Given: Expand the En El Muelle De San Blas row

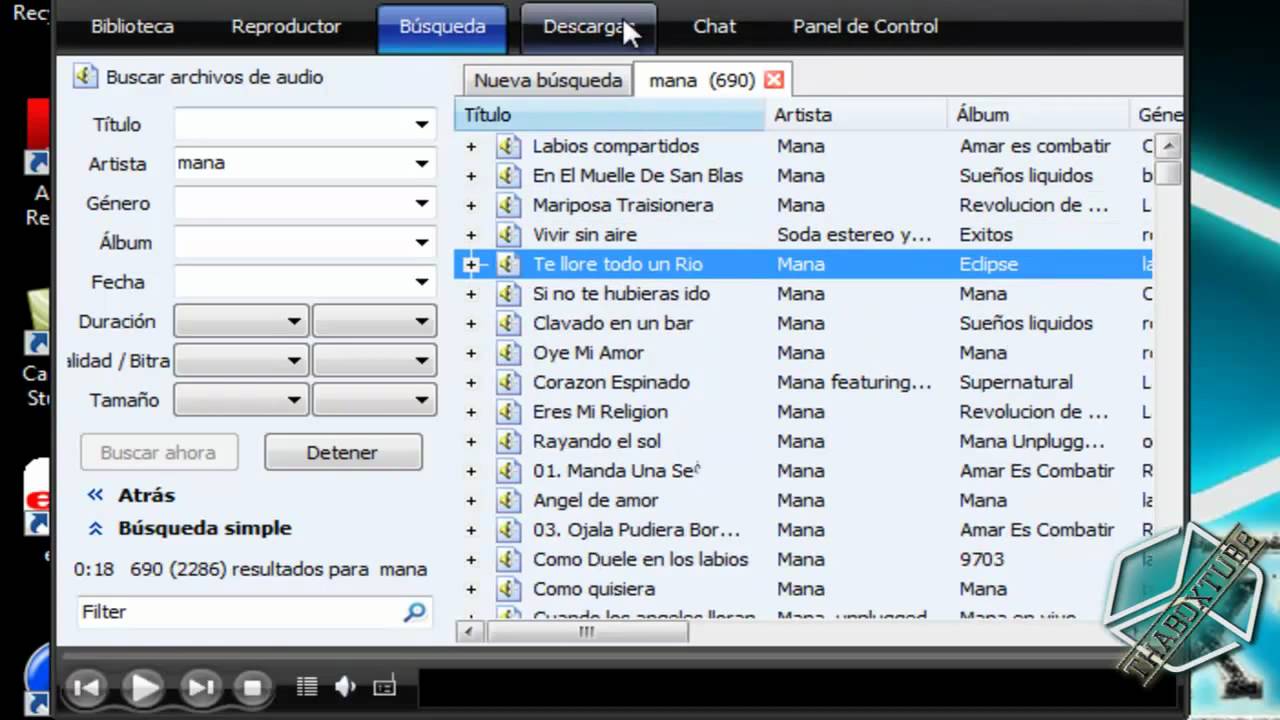Looking at the screenshot, I should click(x=472, y=176).
